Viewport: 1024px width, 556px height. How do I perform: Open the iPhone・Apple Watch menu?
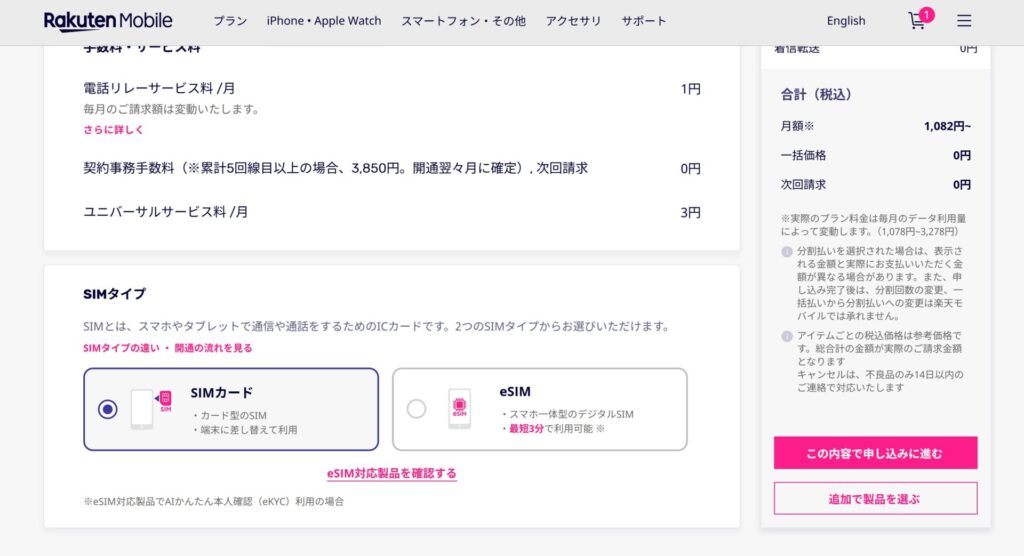pyautogui.click(x=324, y=21)
